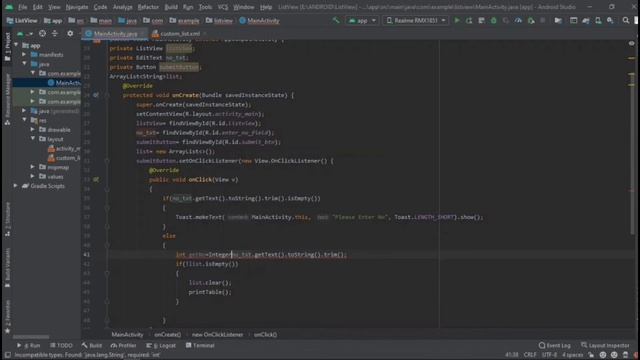640x360 pixels.
Task: Select MainActivity file in project tree
Action: click(64, 83)
